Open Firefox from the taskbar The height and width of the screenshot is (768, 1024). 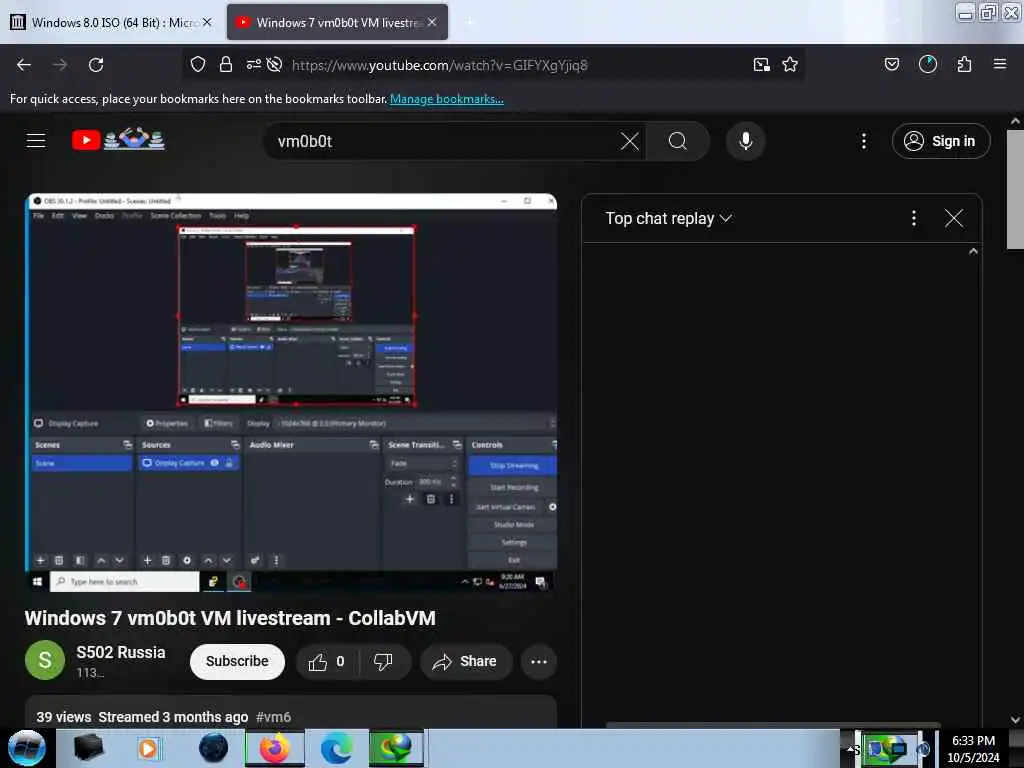(275, 748)
